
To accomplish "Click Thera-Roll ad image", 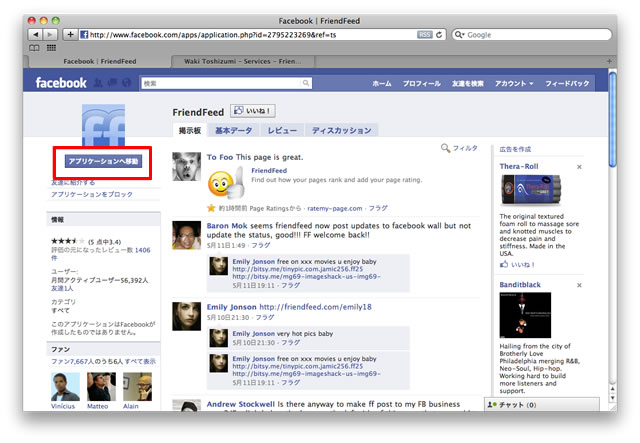I will tap(531, 189).
